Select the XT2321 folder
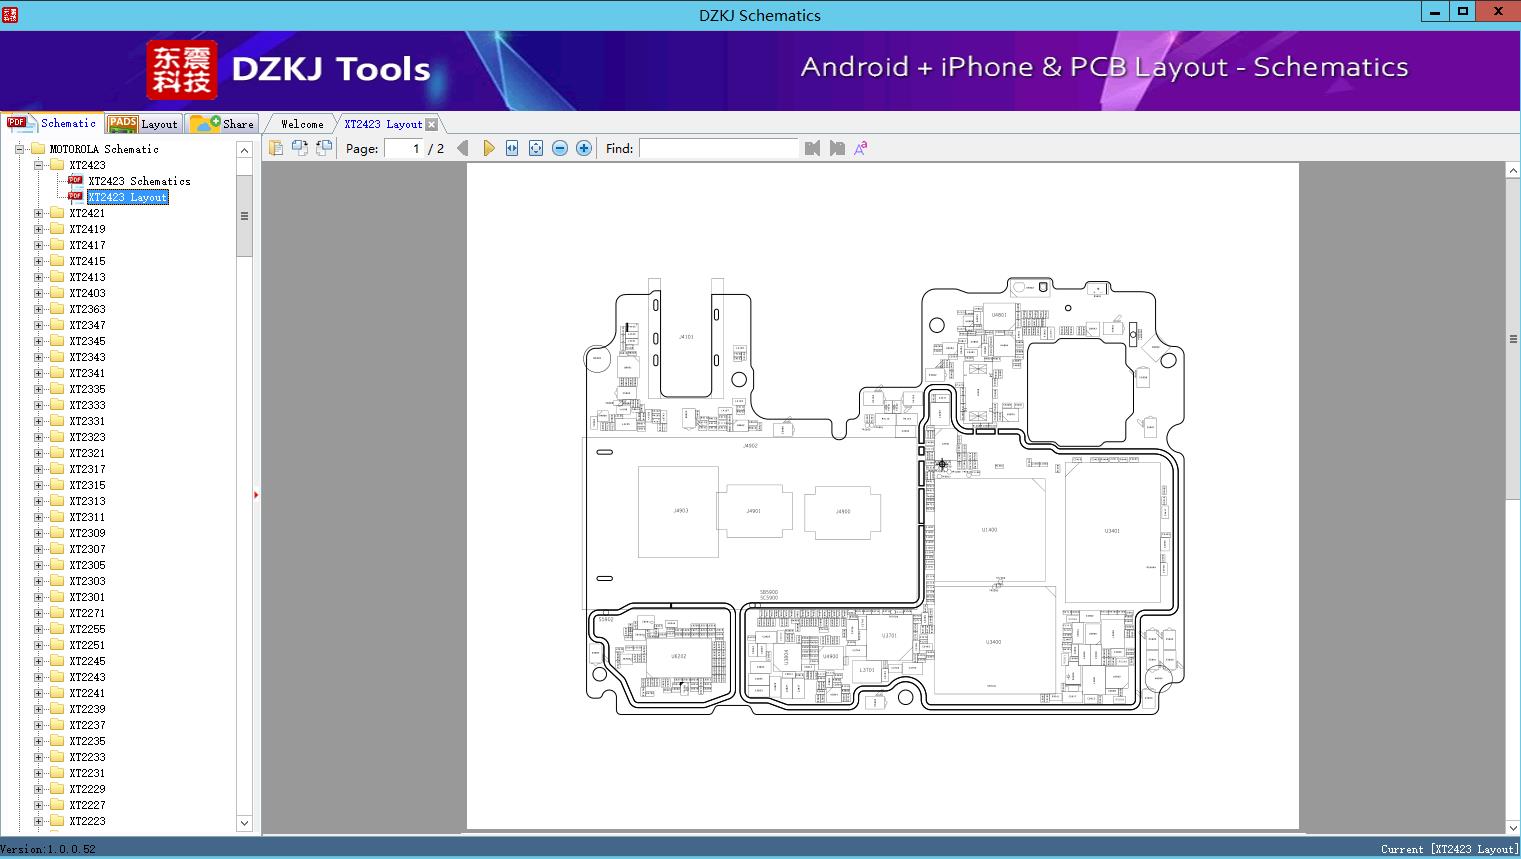This screenshot has width=1521, height=859. (x=87, y=453)
